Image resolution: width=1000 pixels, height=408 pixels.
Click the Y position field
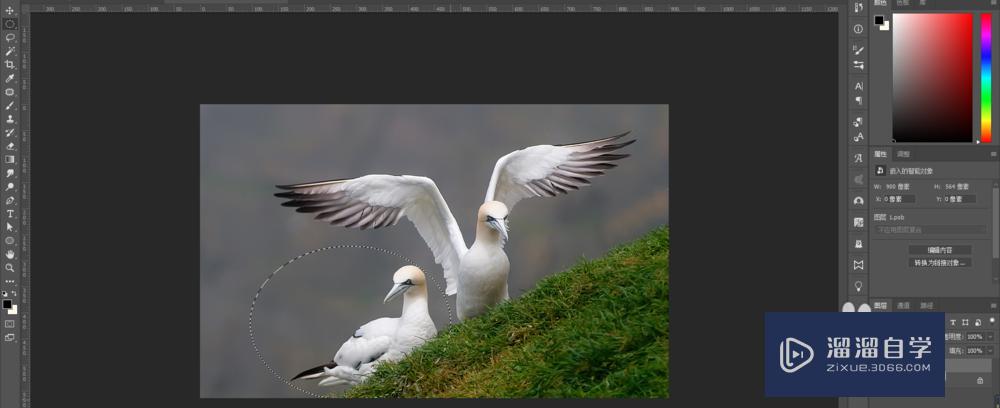(959, 199)
